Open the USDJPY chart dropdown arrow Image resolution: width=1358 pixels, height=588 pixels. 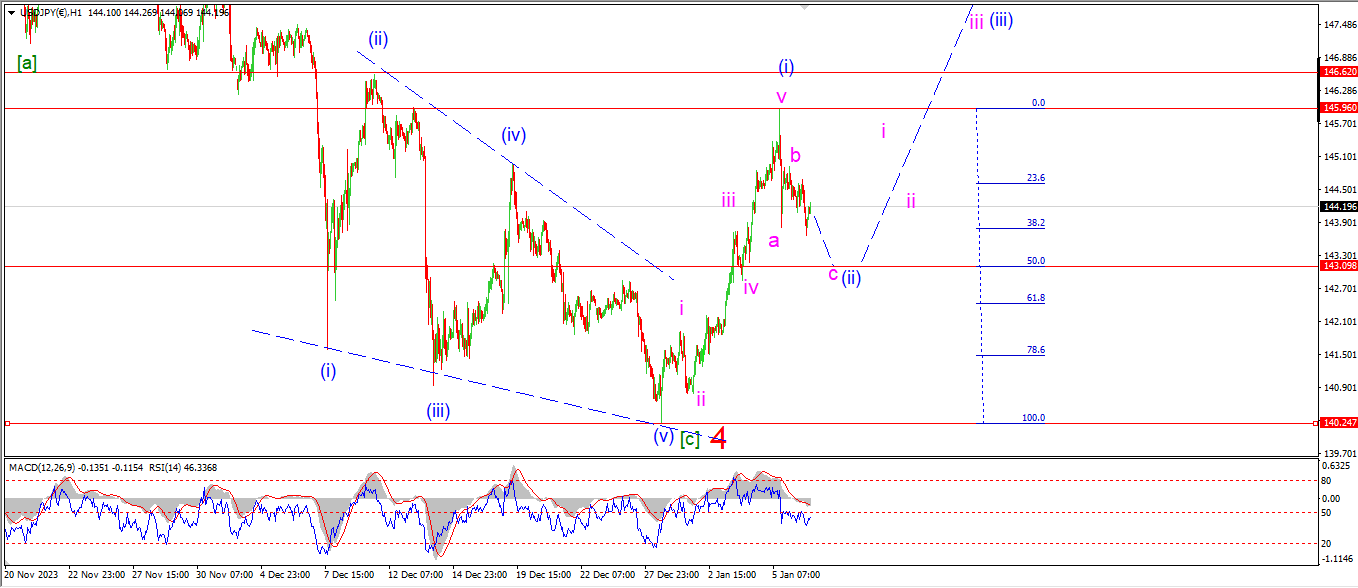[x=11, y=12]
